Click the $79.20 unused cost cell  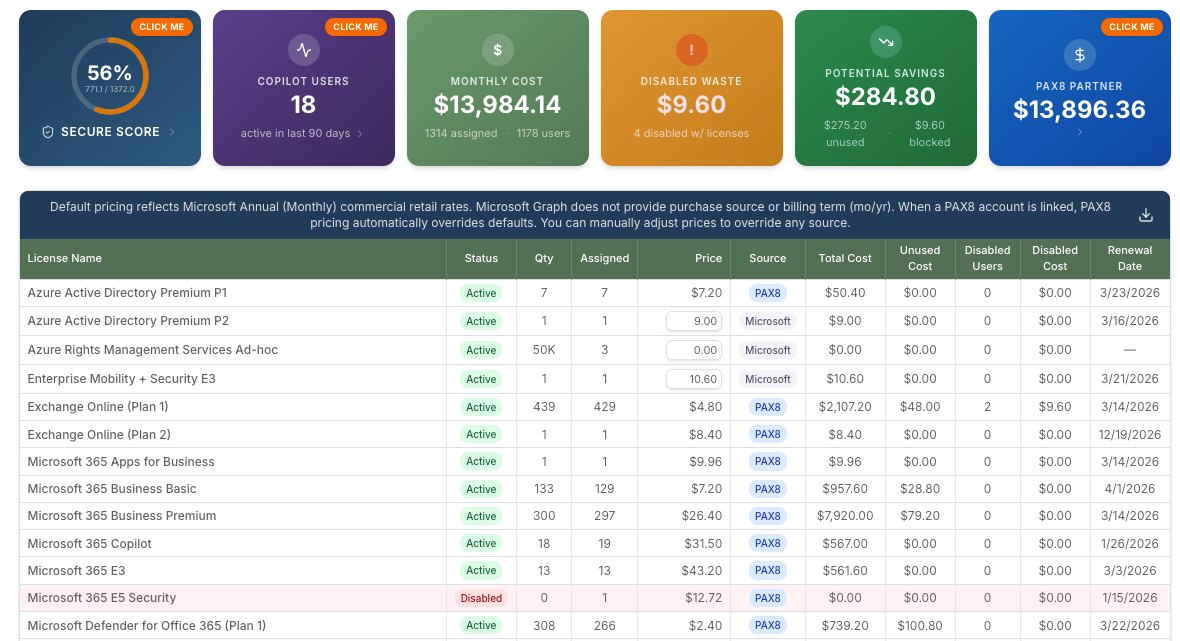[x=920, y=516]
